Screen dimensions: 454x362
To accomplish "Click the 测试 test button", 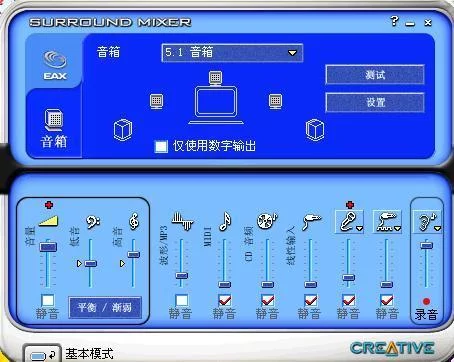I will click(375, 75).
